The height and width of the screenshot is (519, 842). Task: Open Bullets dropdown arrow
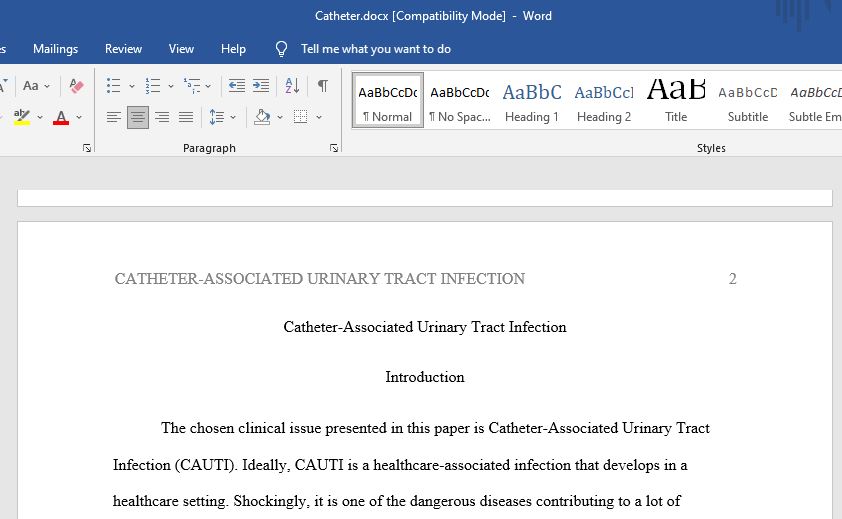(x=132, y=86)
